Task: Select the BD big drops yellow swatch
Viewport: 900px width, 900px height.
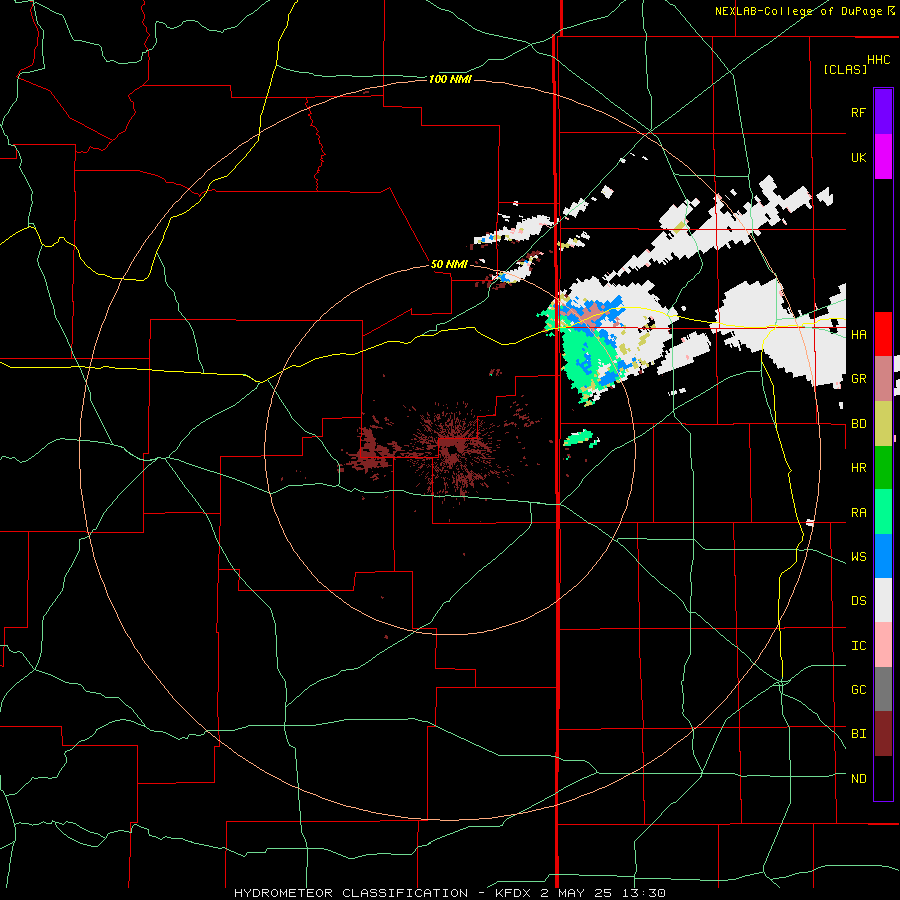Action: (883, 423)
